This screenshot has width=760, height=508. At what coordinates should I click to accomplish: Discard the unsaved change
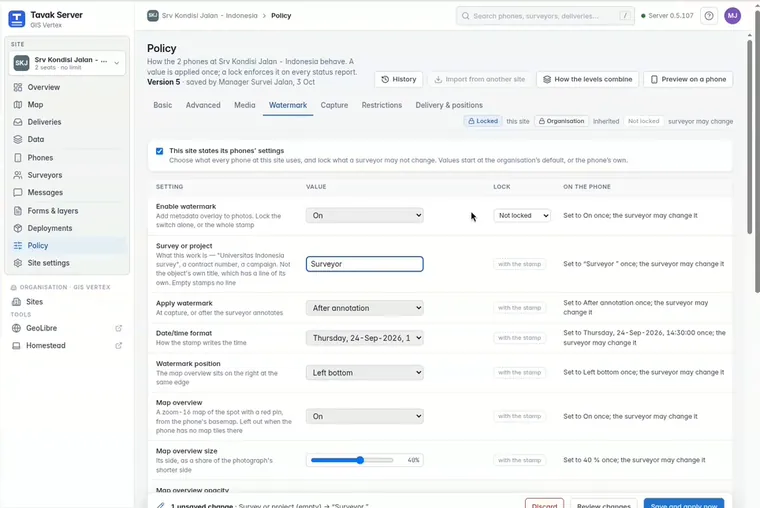[x=544, y=504]
